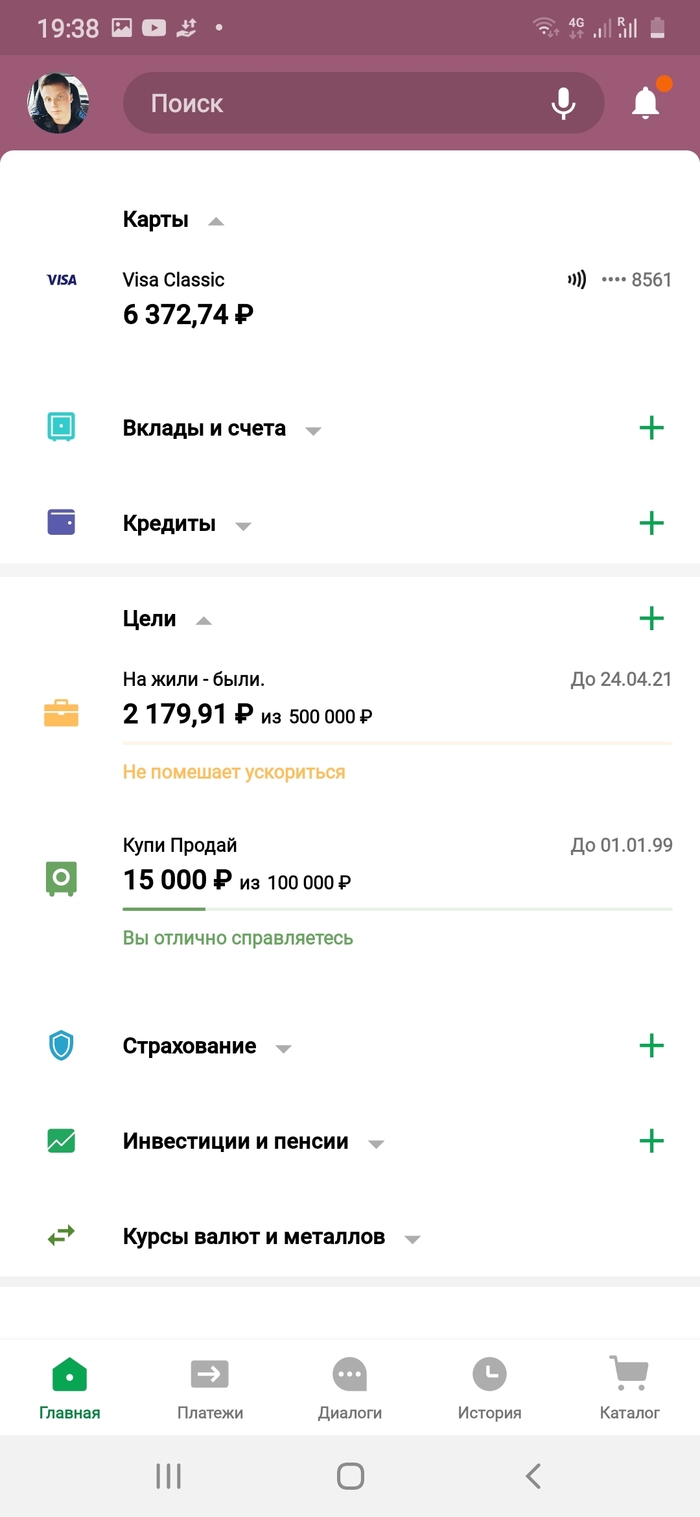Collapse the Цели section
The image size is (700, 1517).
[204, 620]
